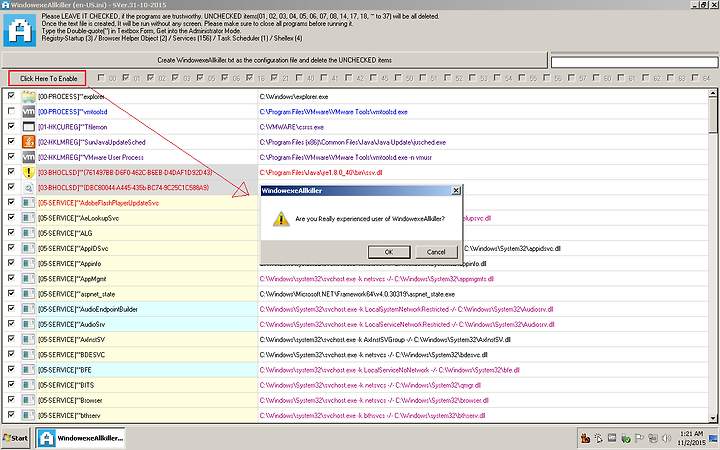Select the ssv.dll path in red

[321, 173]
